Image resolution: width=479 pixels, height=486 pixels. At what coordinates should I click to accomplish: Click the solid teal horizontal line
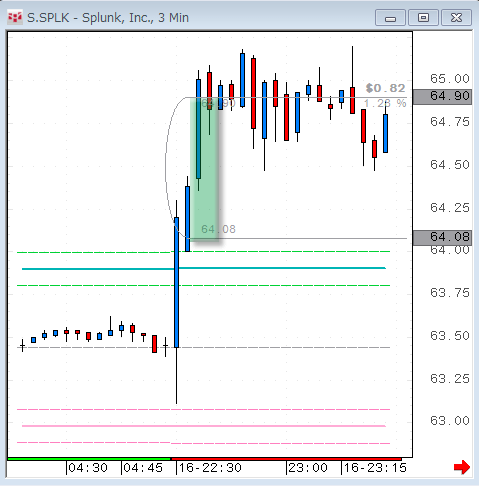204,268
